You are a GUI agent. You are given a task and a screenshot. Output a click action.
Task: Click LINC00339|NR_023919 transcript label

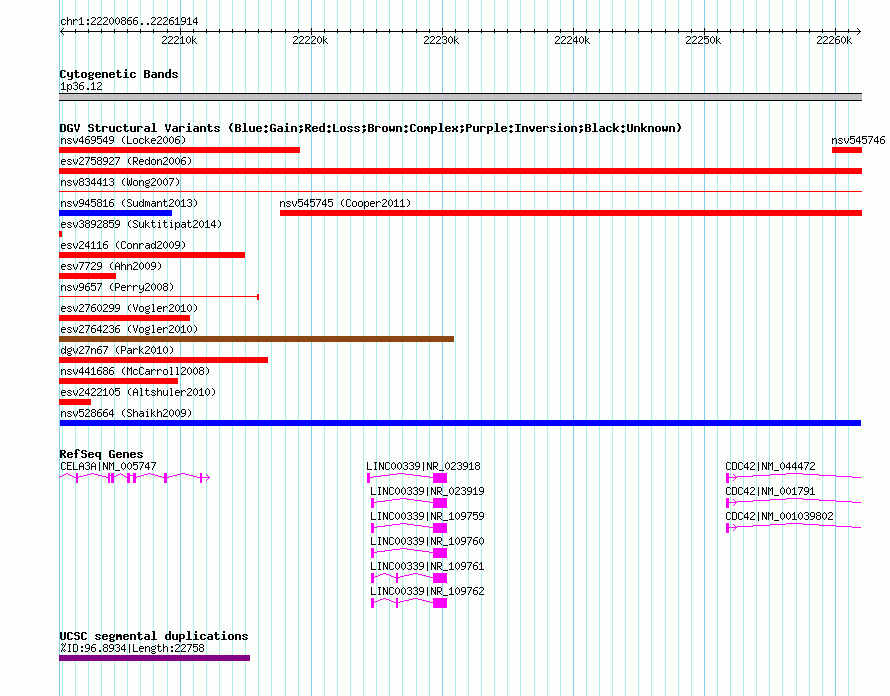[x=427, y=491]
